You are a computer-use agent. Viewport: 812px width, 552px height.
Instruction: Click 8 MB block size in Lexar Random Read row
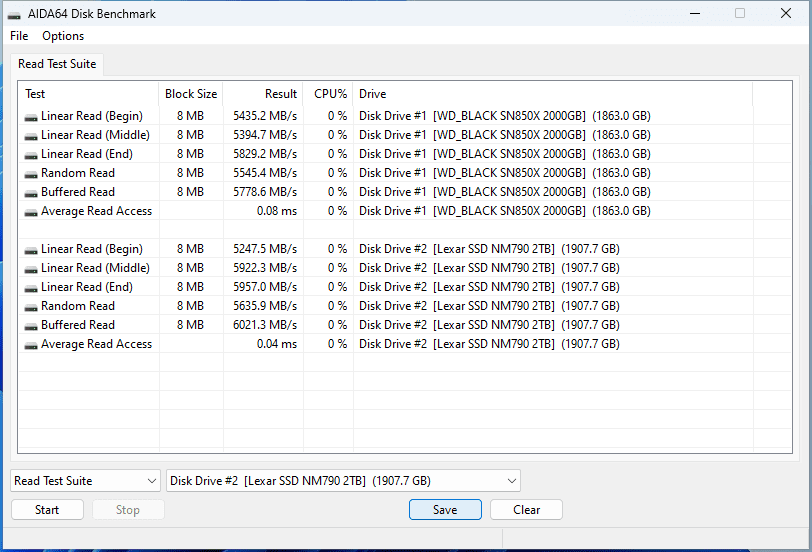pos(190,306)
